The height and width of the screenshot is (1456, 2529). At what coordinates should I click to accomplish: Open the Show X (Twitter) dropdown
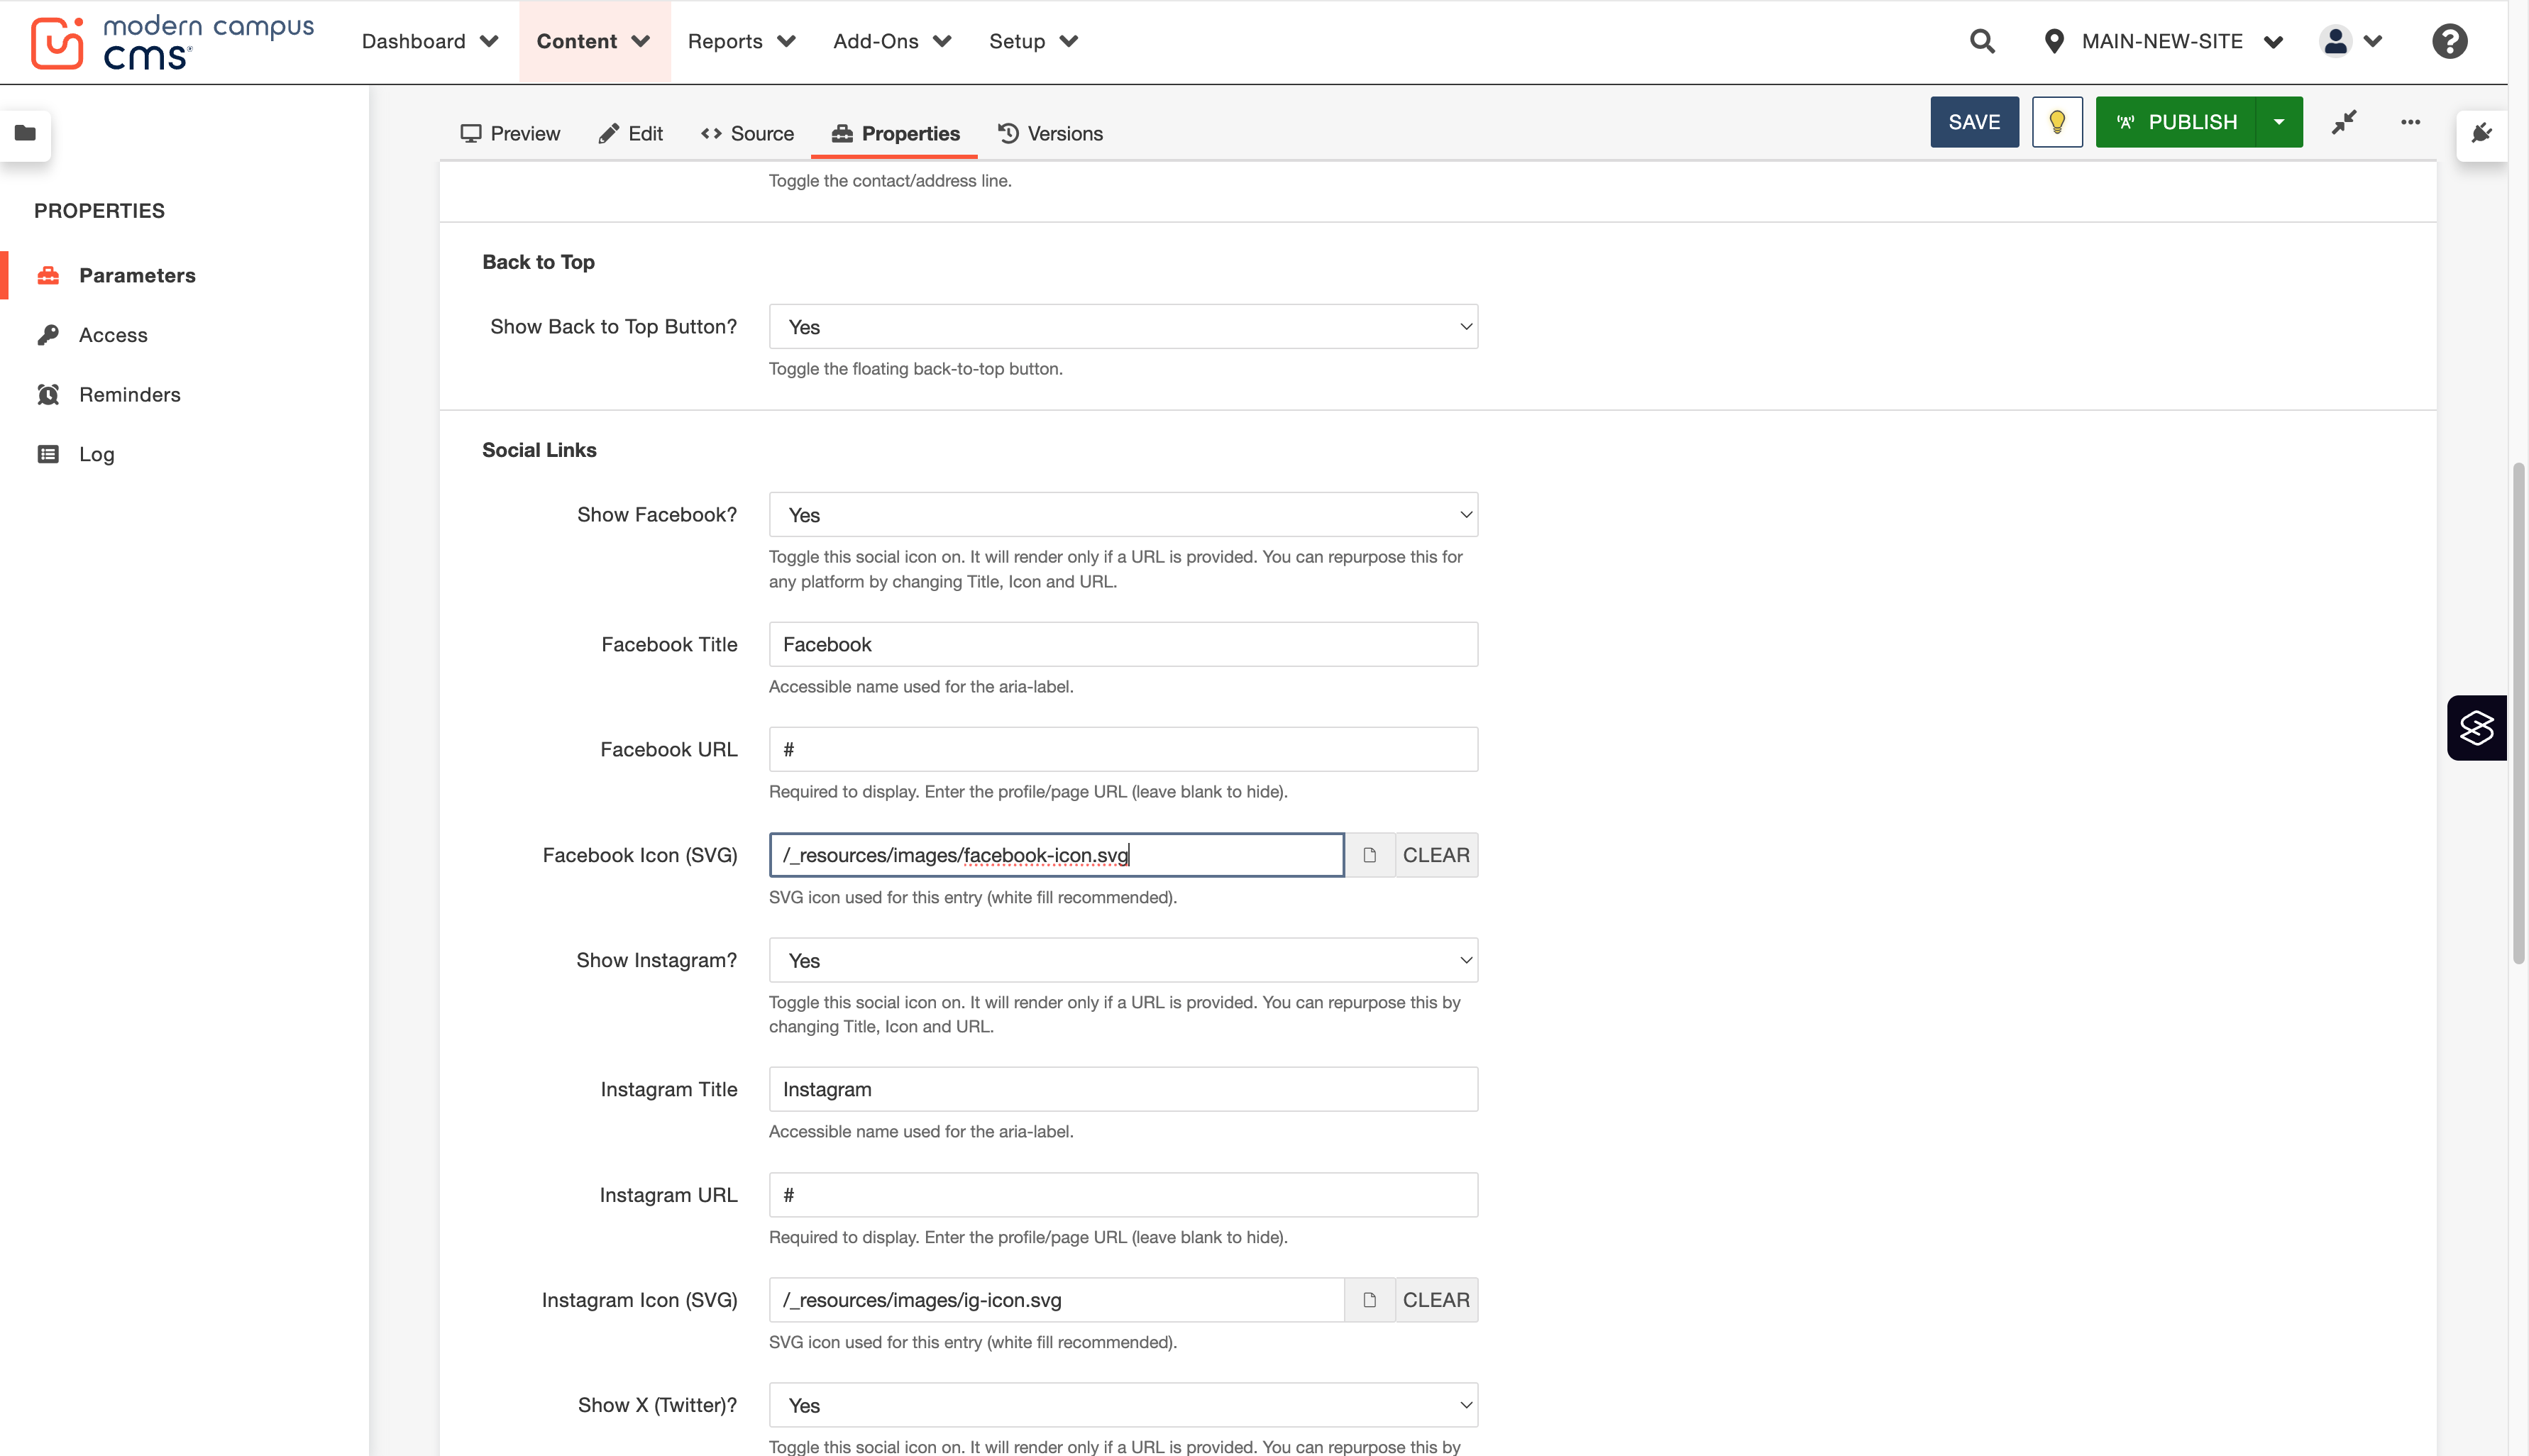pos(1123,1405)
